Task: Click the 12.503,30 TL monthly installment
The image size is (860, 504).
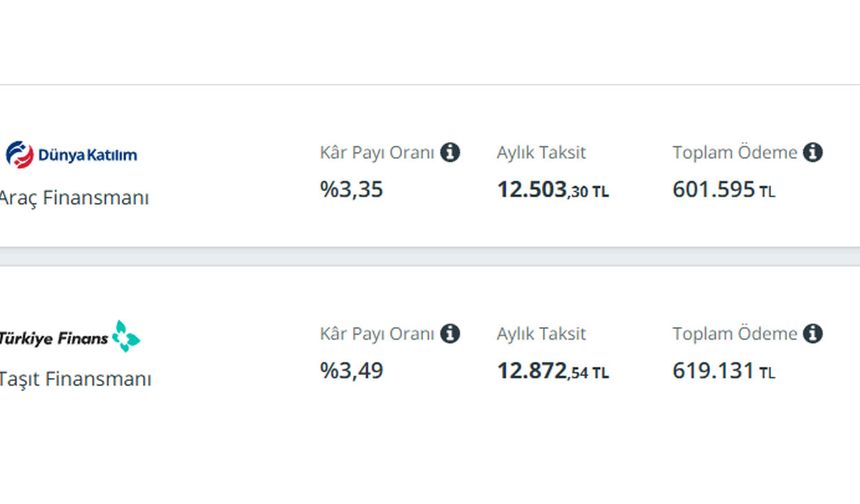Action: click(x=553, y=190)
